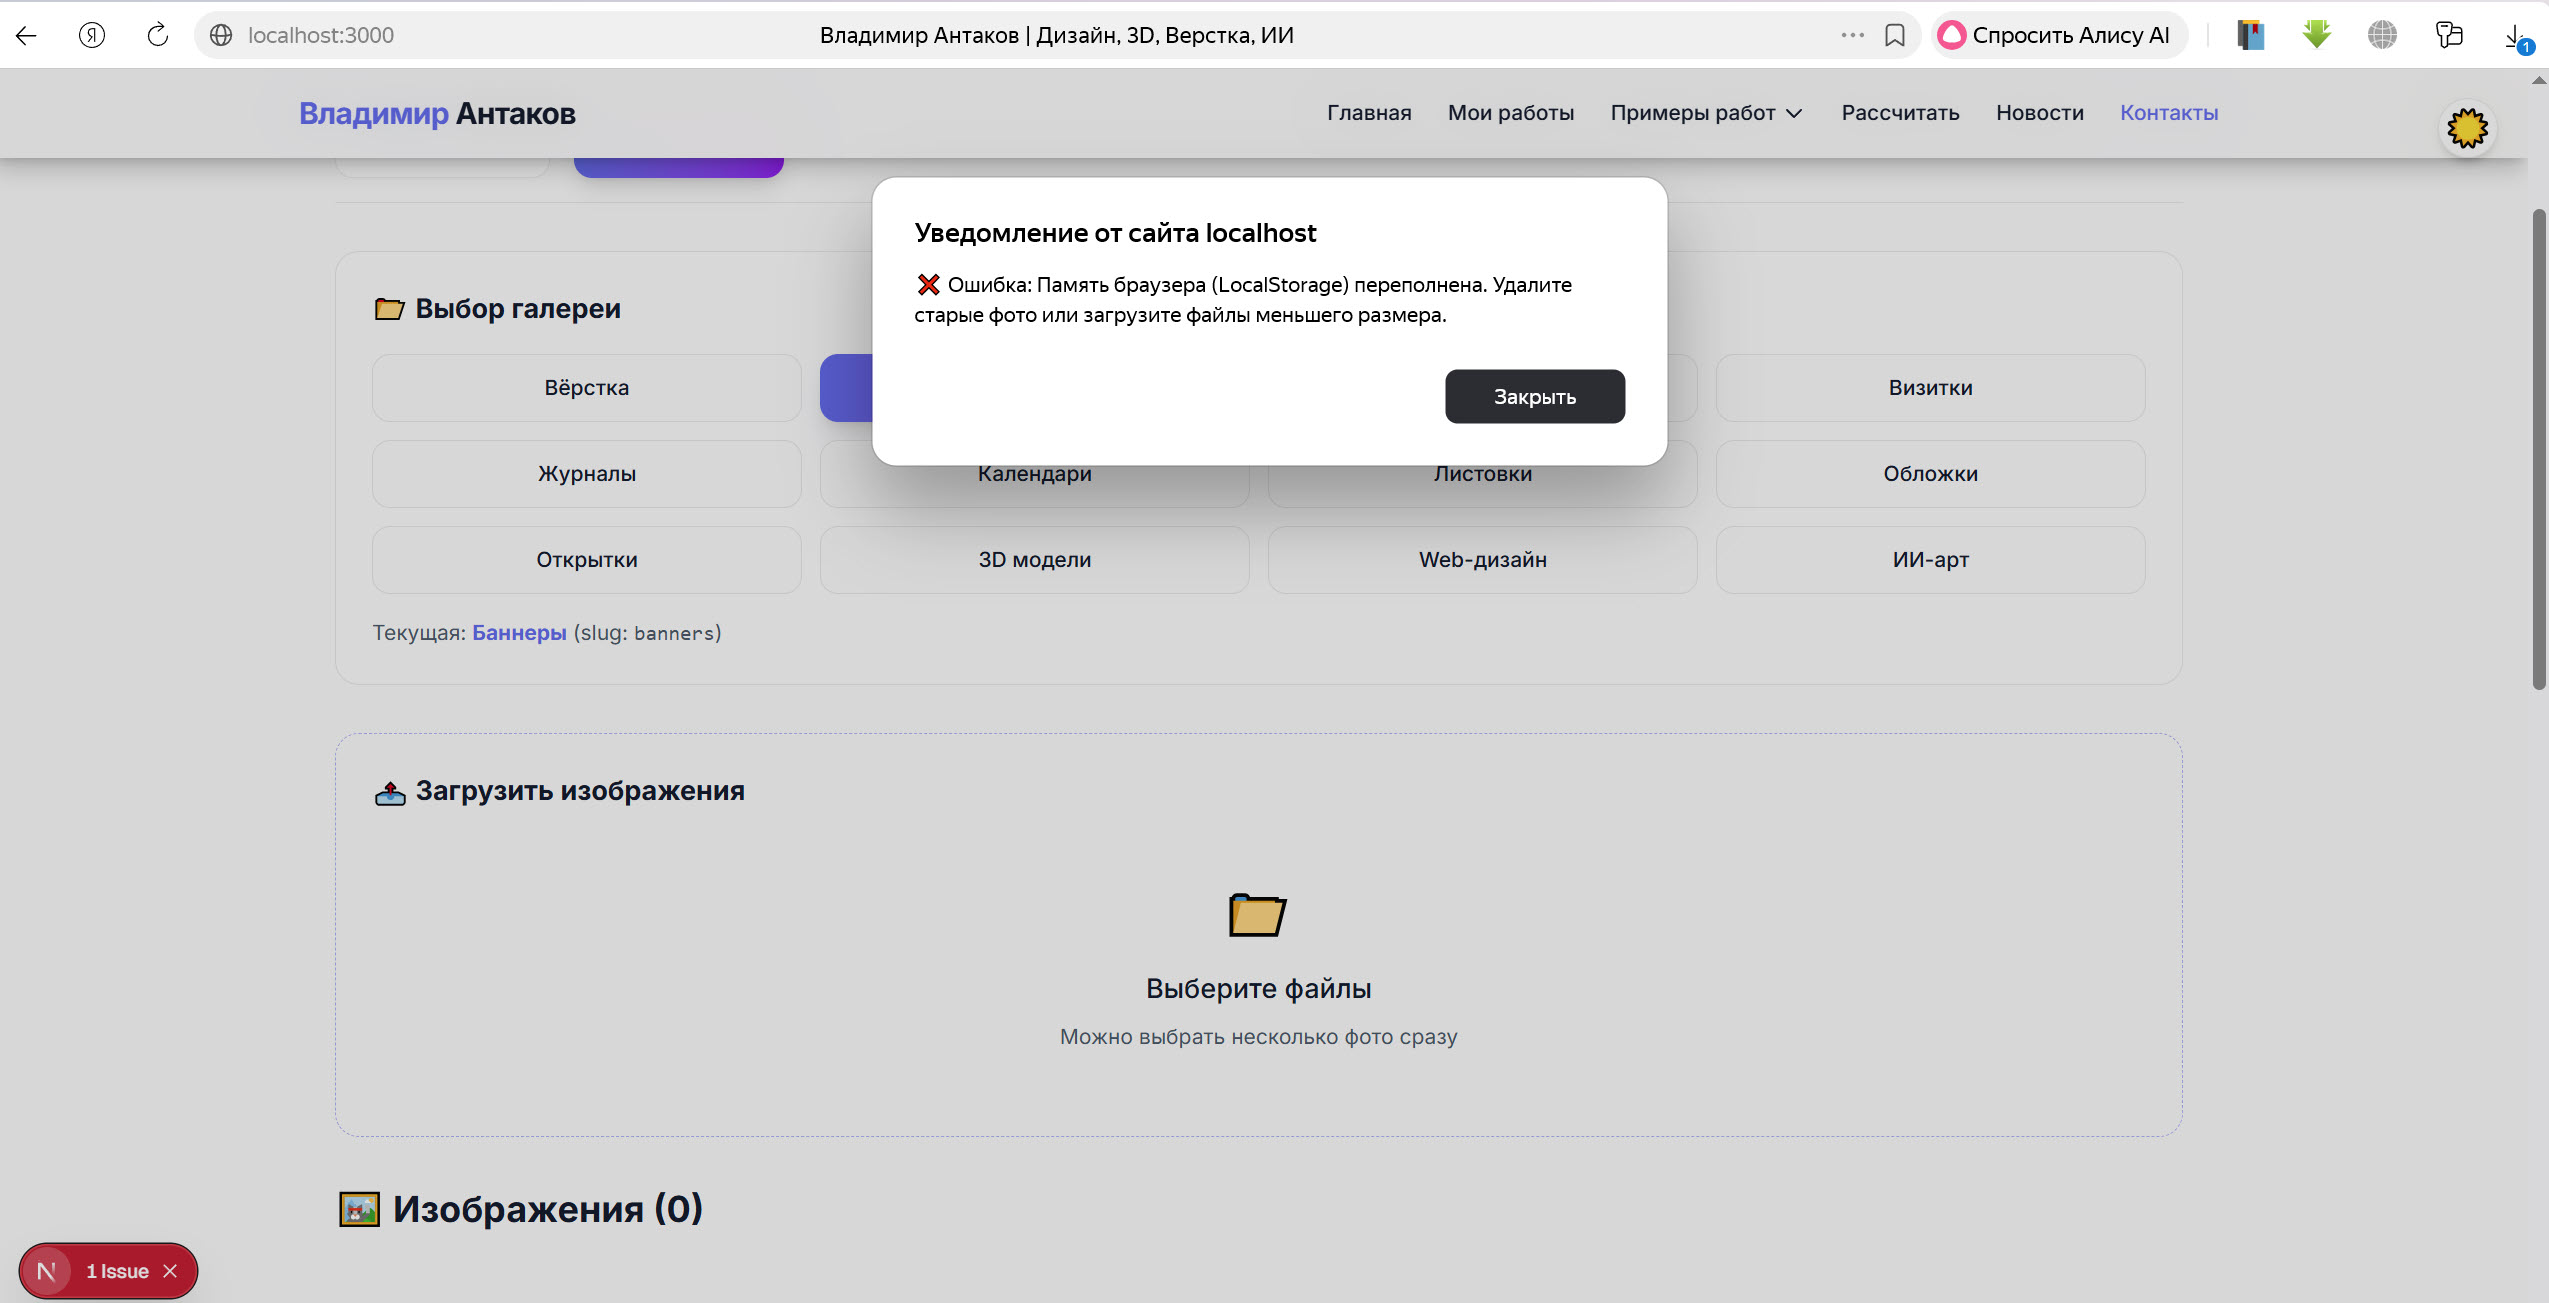Click the folder icon near Выбор галереи
Image resolution: width=2549 pixels, height=1303 pixels.
pyautogui.click(x=389, y=309)
